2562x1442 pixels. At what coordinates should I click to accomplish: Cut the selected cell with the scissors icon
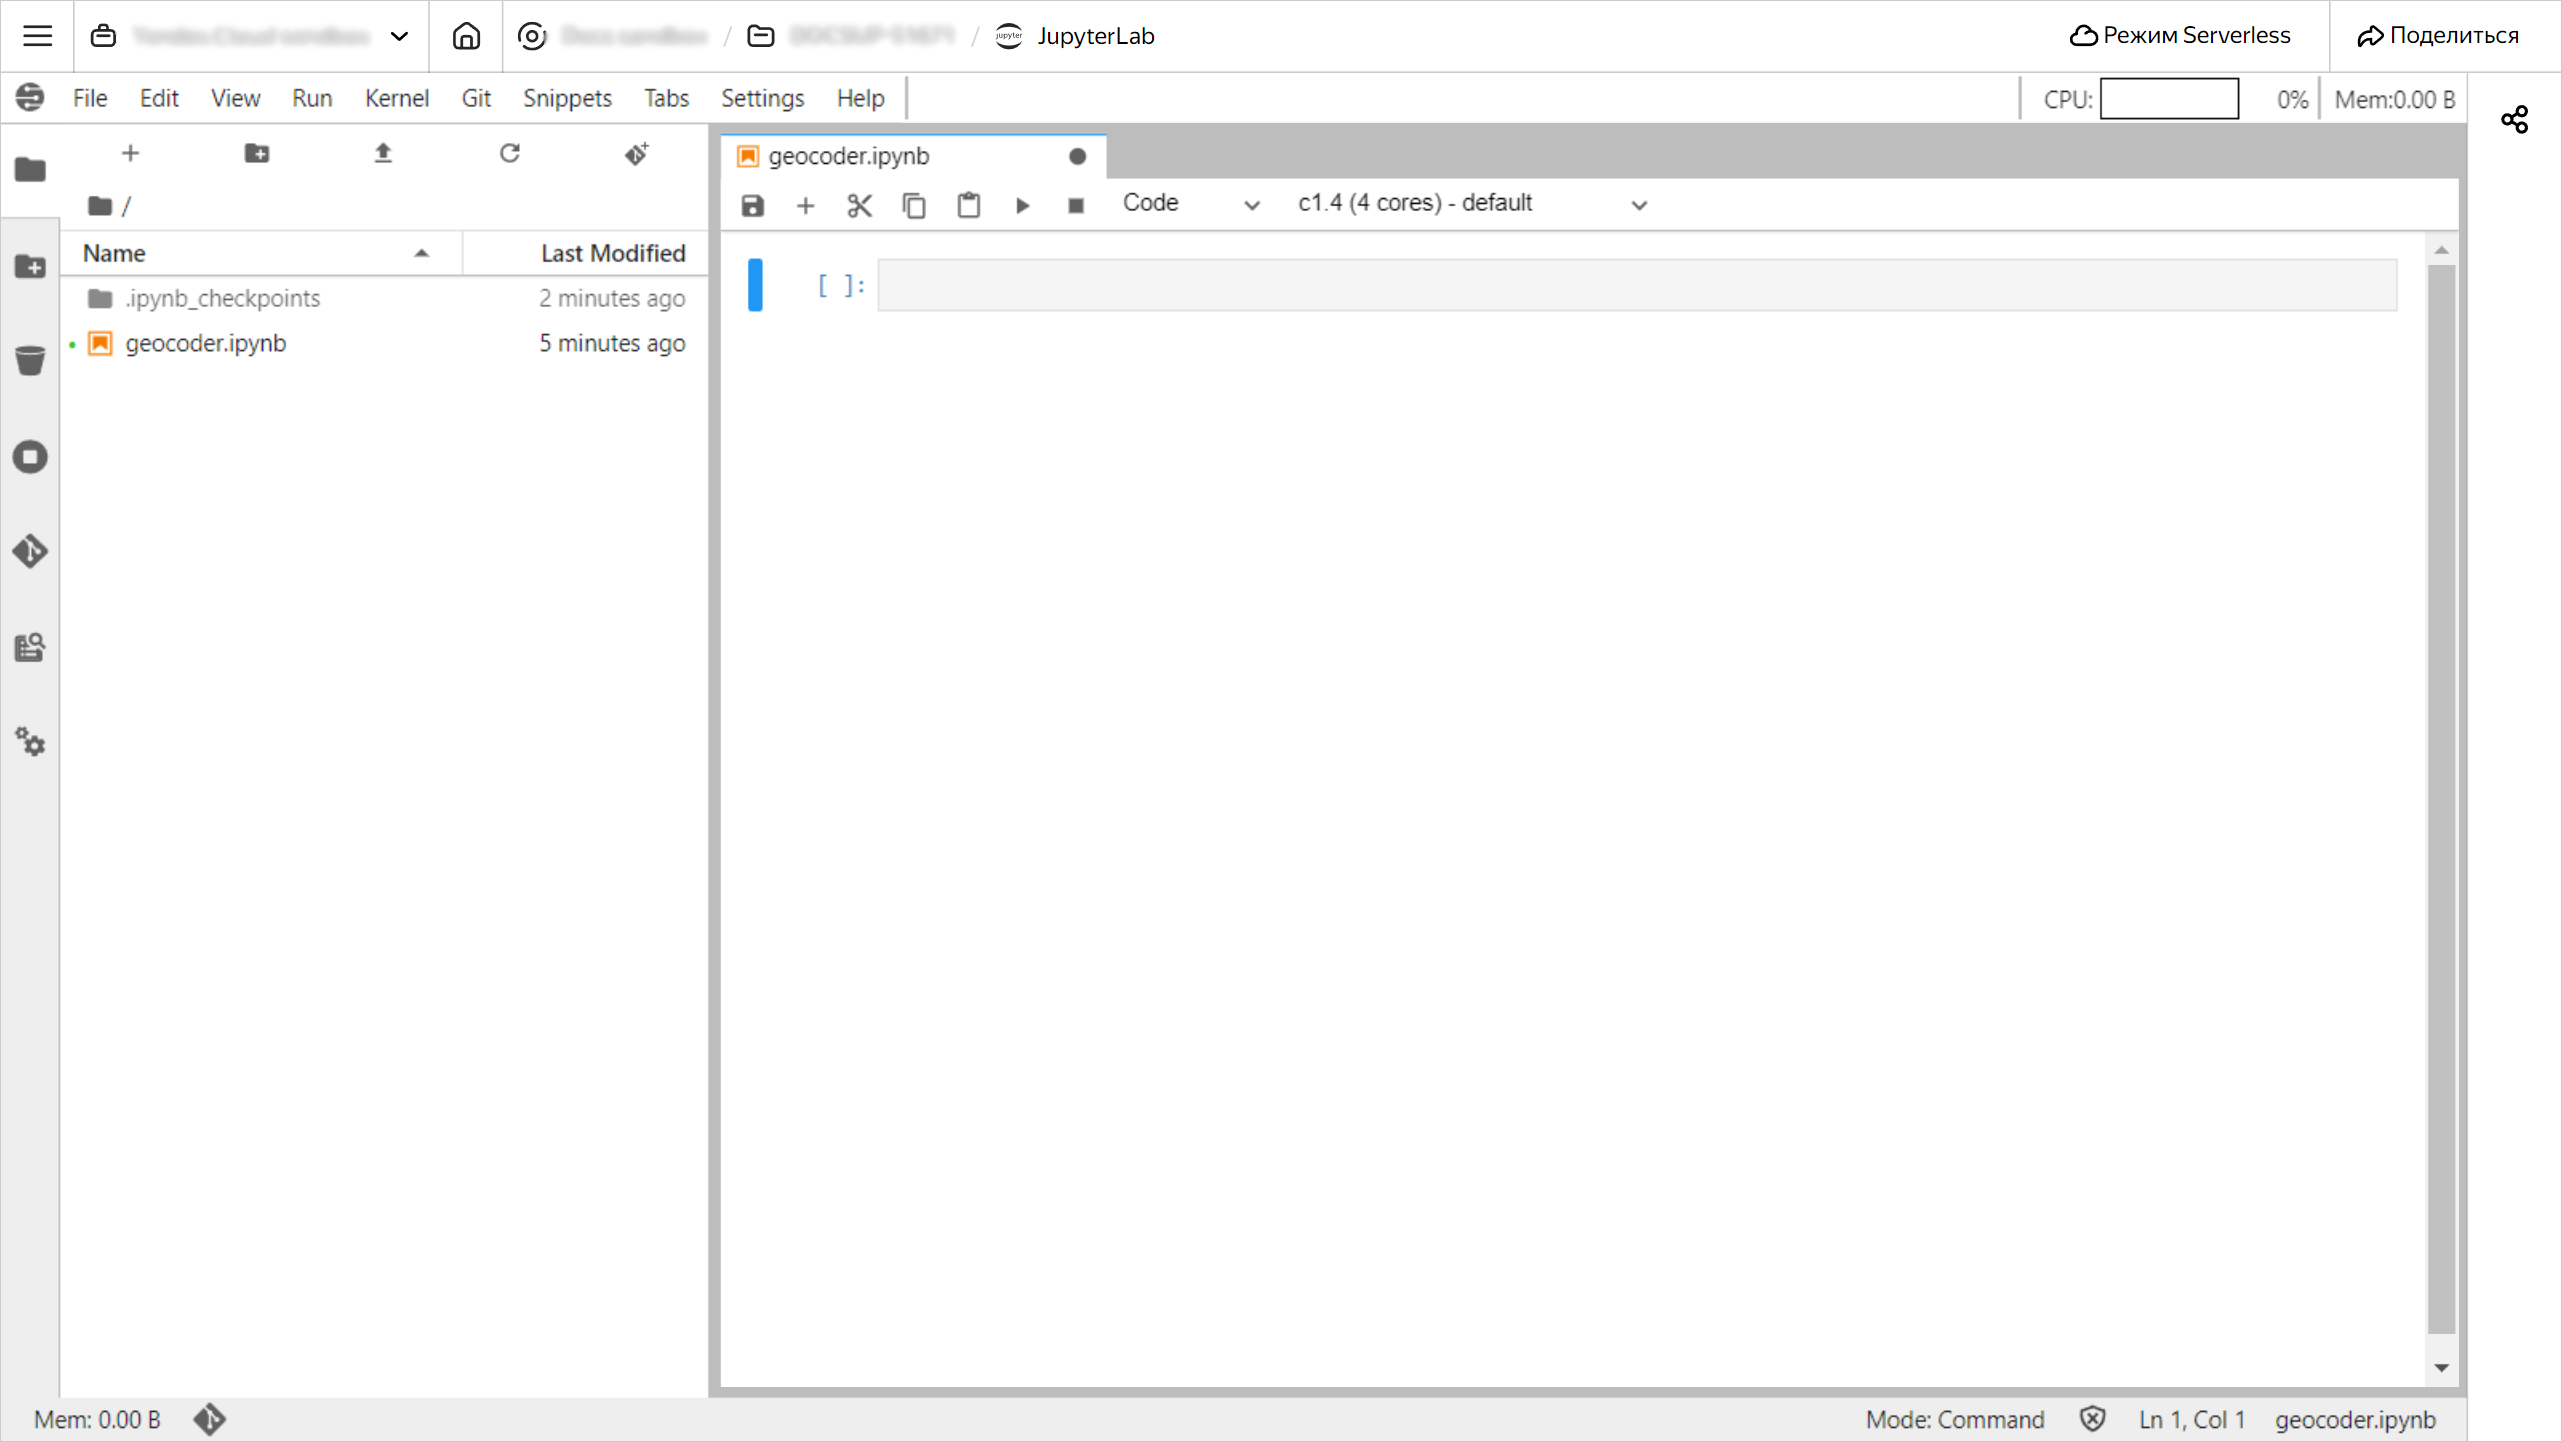(859, 206)
